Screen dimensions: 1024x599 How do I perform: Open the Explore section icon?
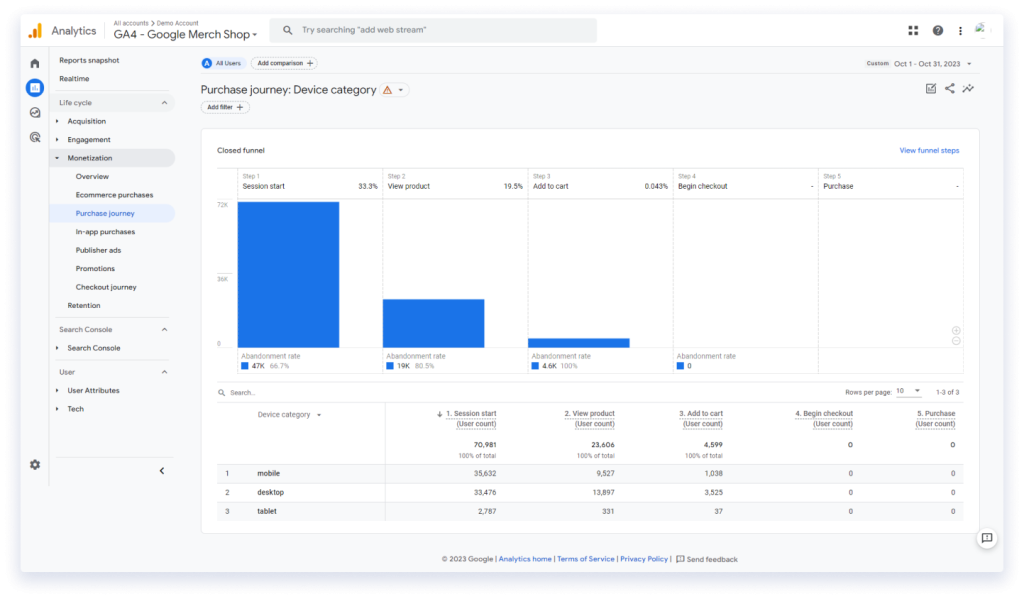(x=34, y=112)
